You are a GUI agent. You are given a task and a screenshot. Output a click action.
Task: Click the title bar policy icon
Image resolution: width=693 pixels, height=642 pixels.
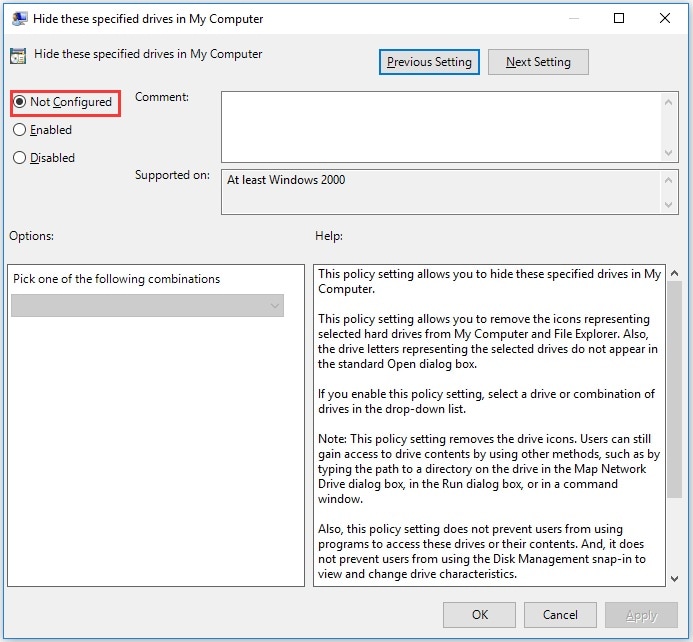coord(19,19)
